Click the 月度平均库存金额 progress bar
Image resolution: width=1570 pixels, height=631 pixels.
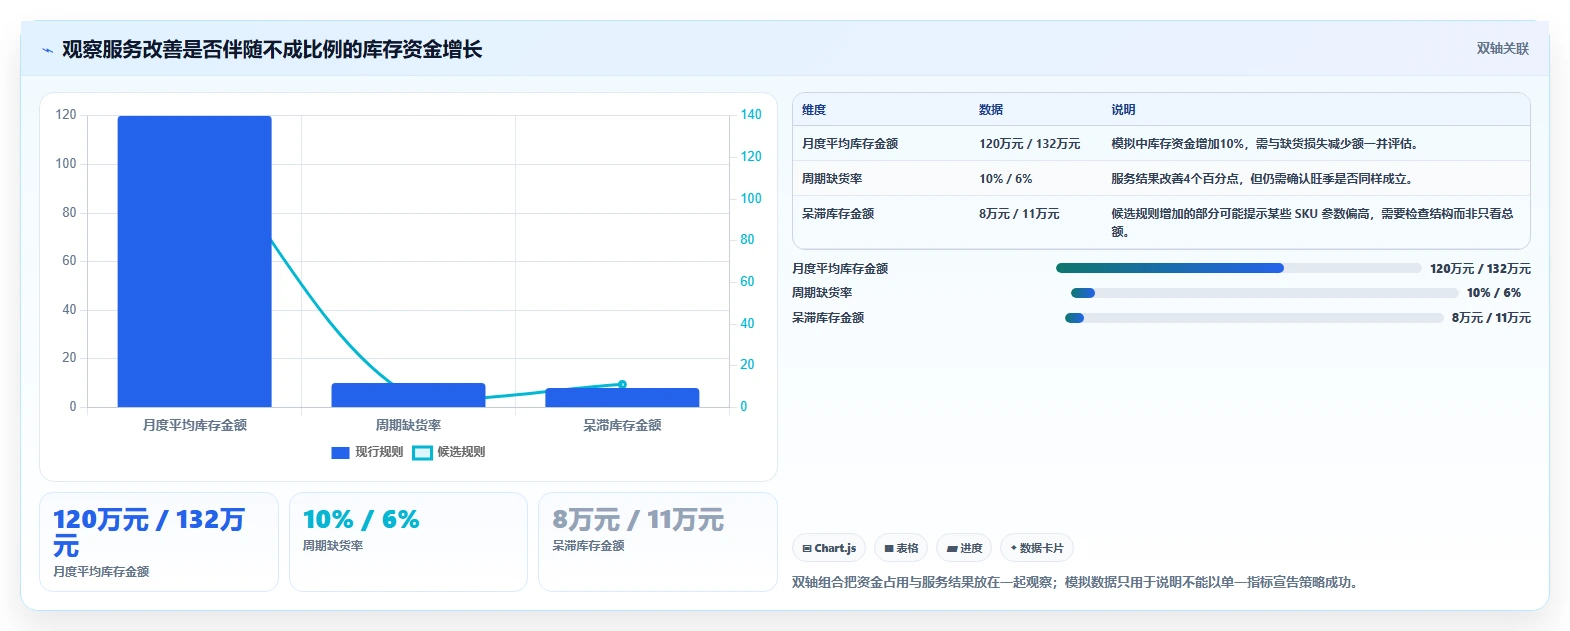[1238, 268]
